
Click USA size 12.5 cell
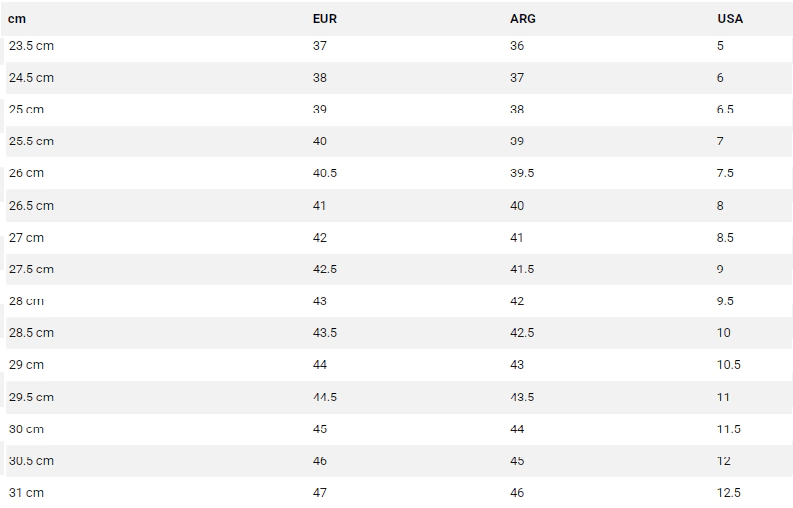click(x=729, y=493)
